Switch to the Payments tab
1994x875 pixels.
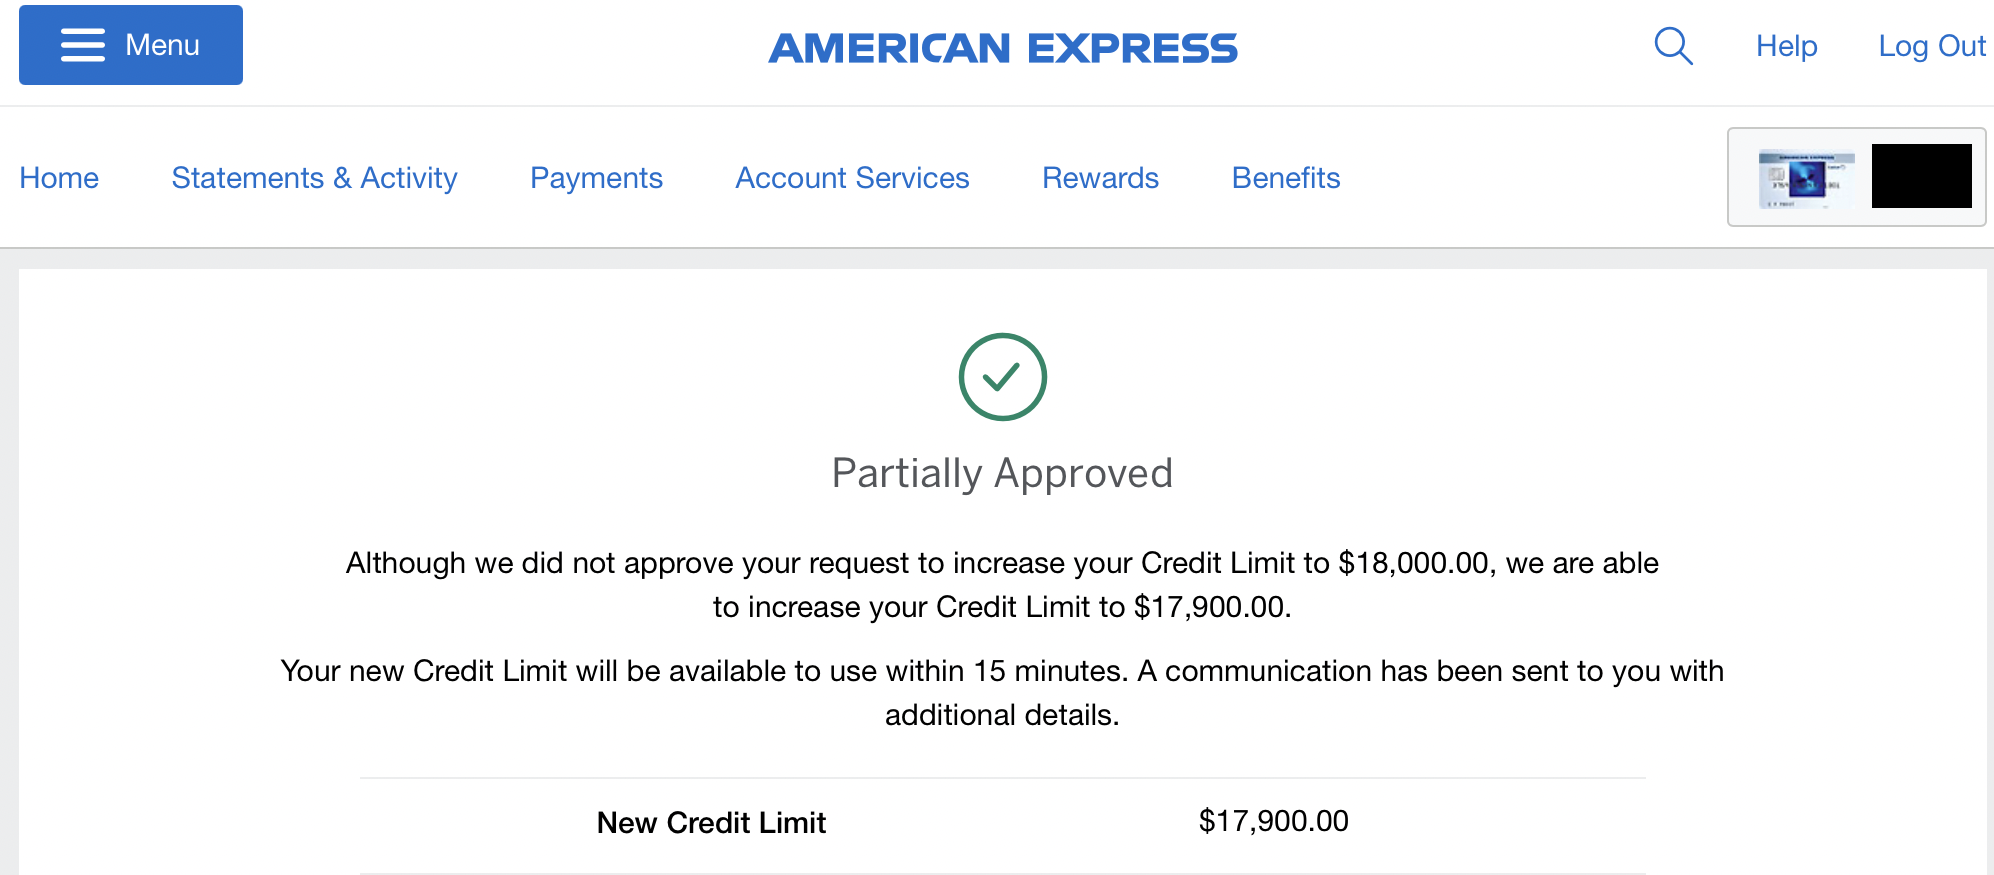pyautogui.click(x=596, y=178)
